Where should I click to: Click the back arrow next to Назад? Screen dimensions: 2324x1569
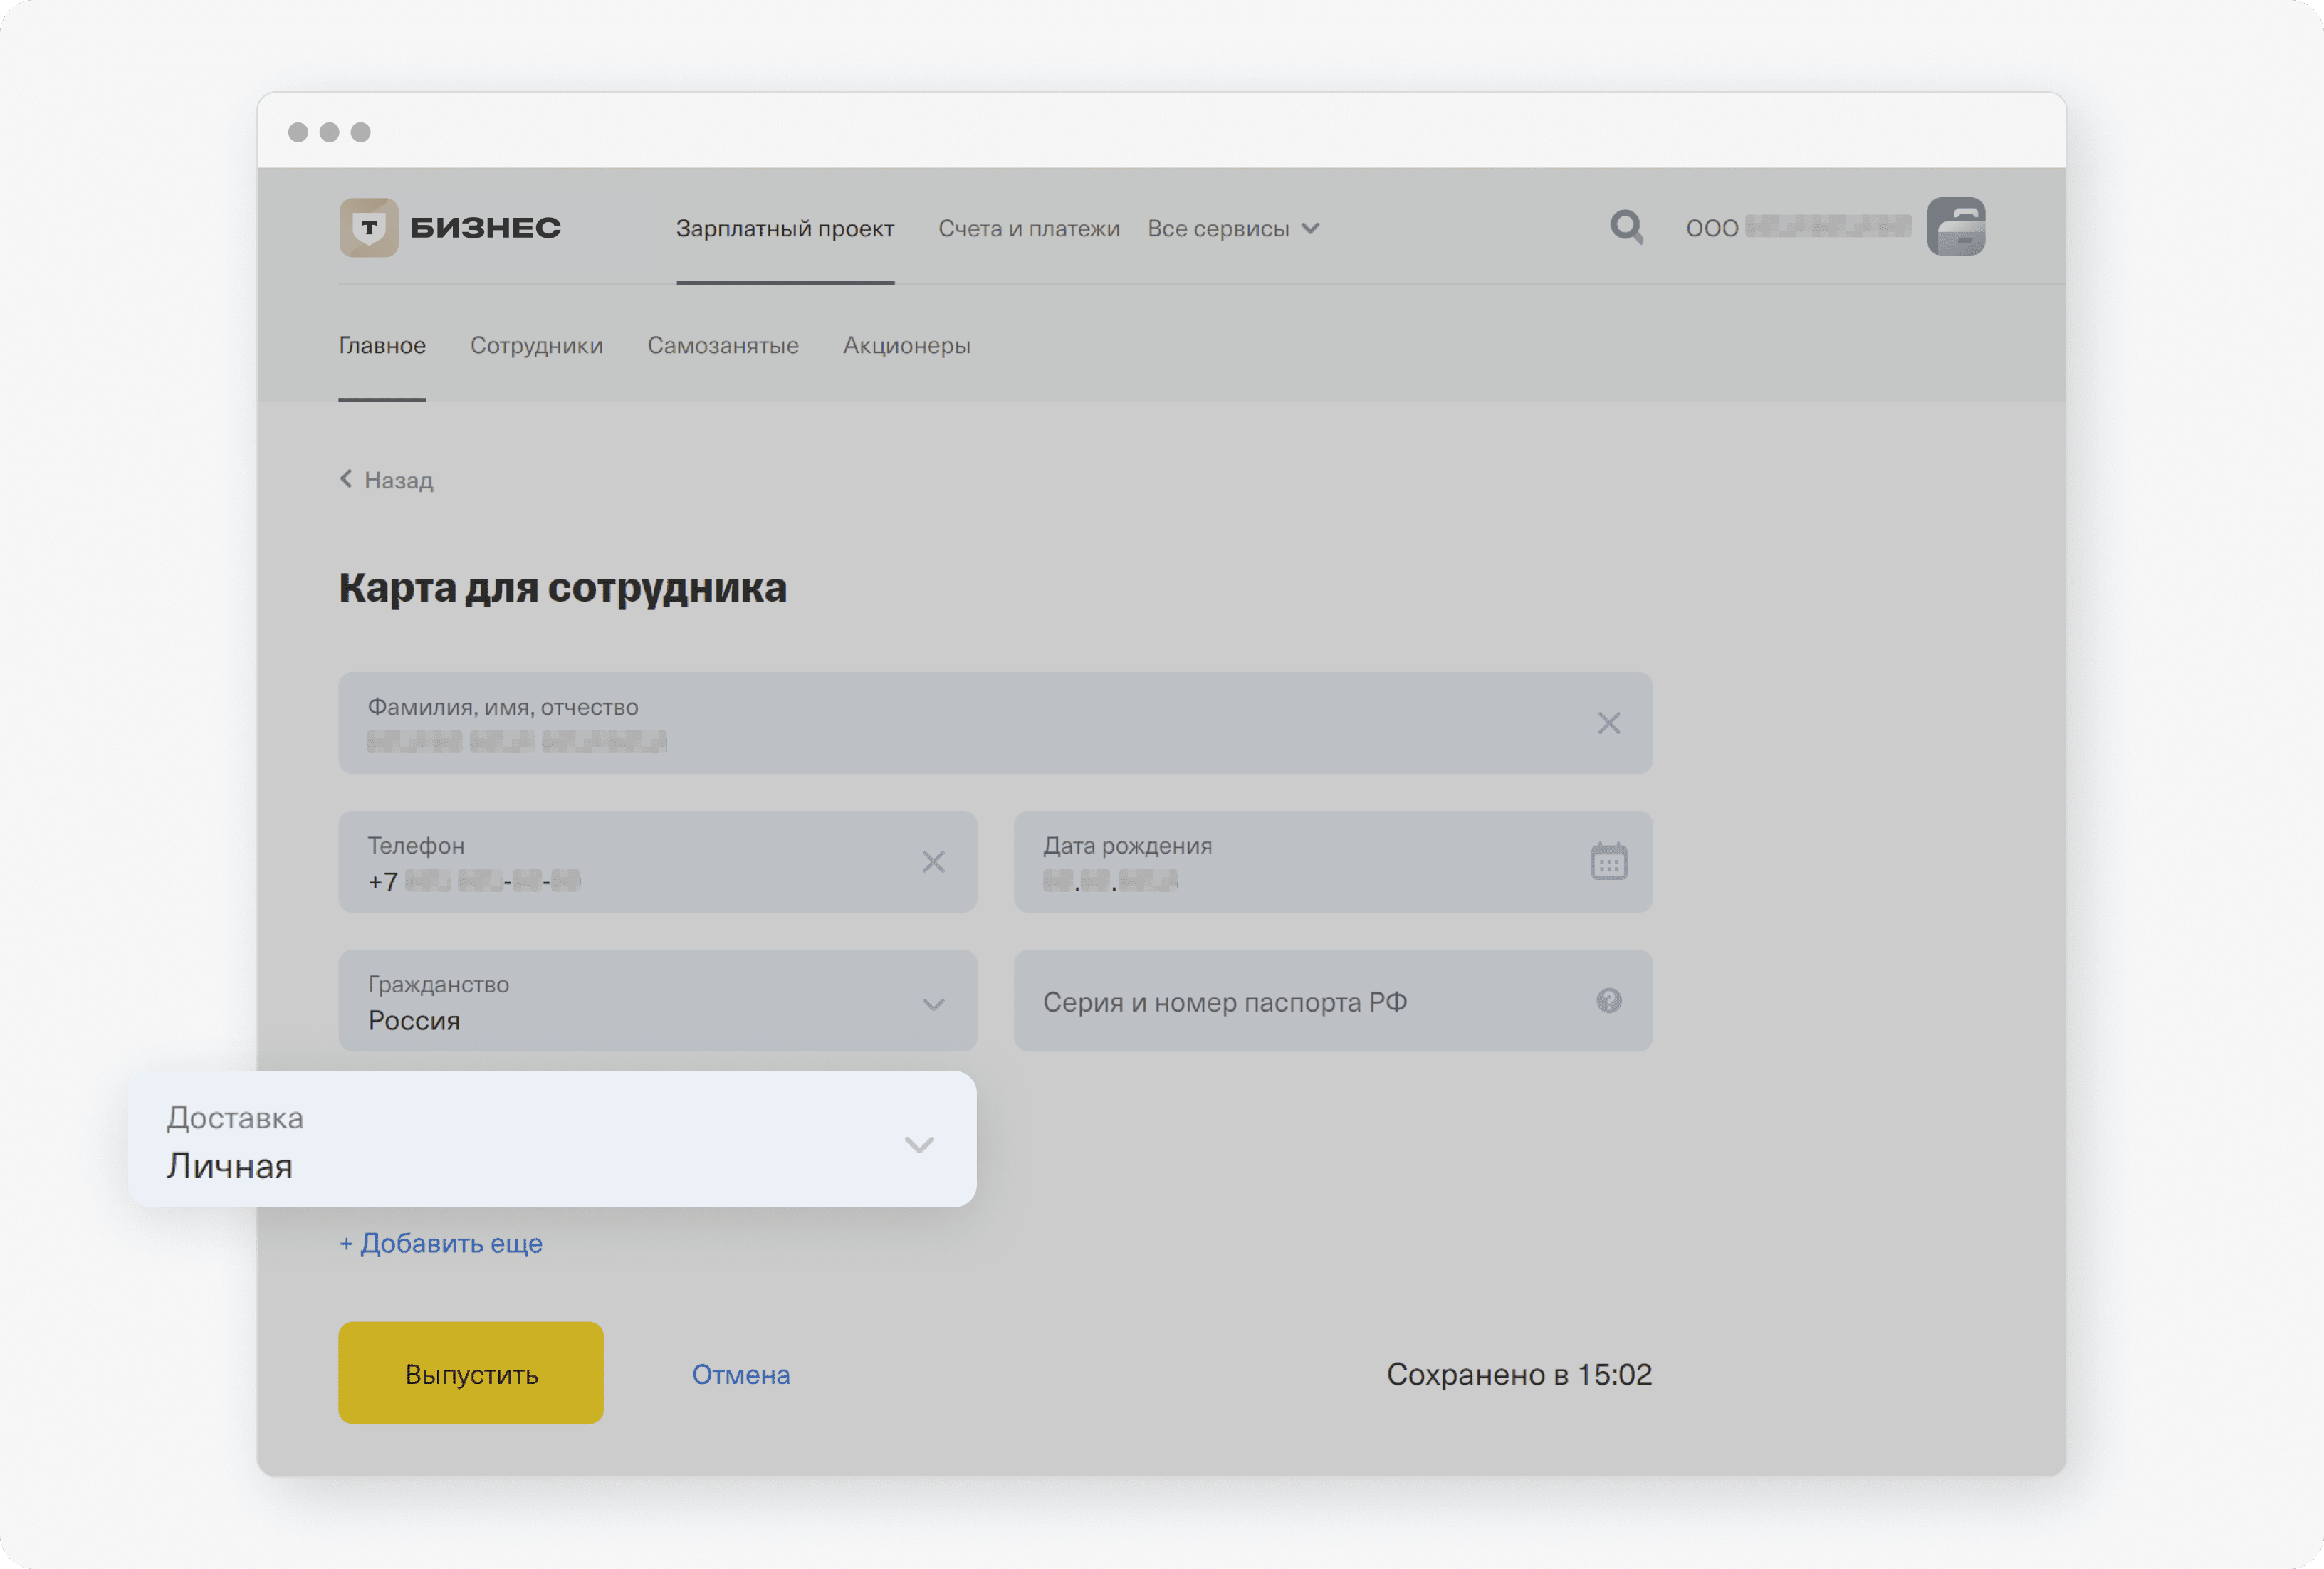tap(346, 479)
